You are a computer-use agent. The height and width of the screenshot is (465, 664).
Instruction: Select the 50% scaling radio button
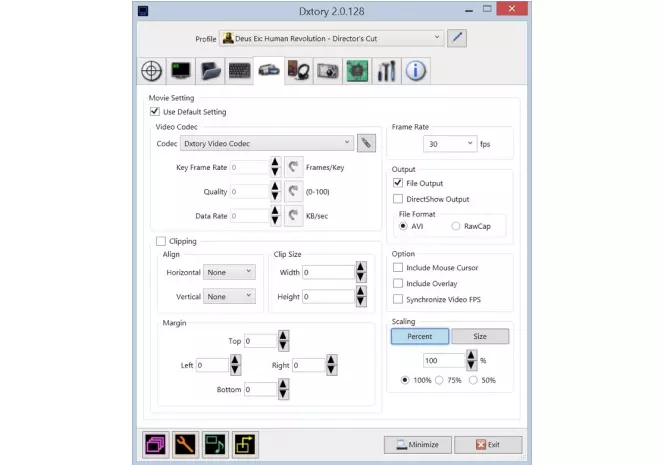pyautogui.click(x=473, y=380)
